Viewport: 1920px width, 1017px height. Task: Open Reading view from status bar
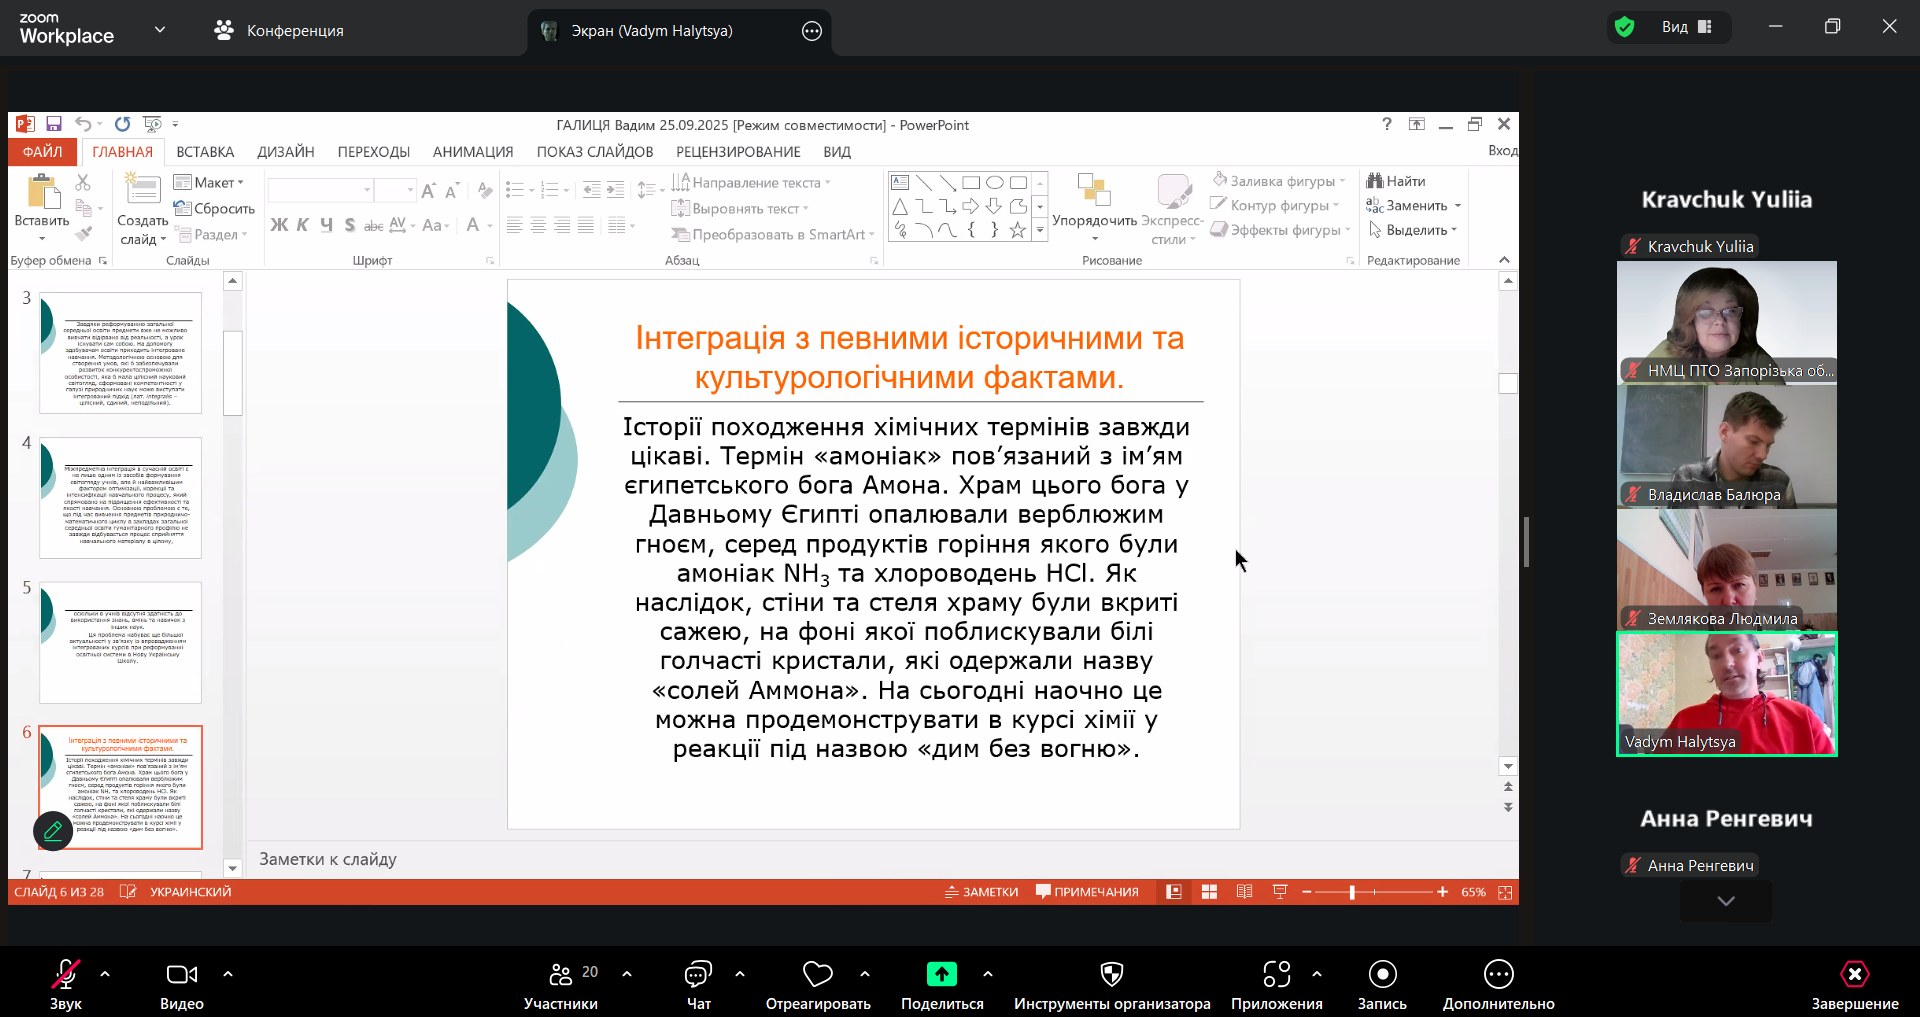tap(1244, 892)
